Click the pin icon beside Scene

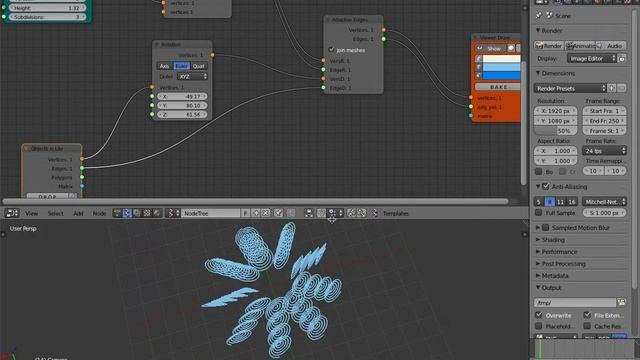pyautogui.click(x=538, y=16)
